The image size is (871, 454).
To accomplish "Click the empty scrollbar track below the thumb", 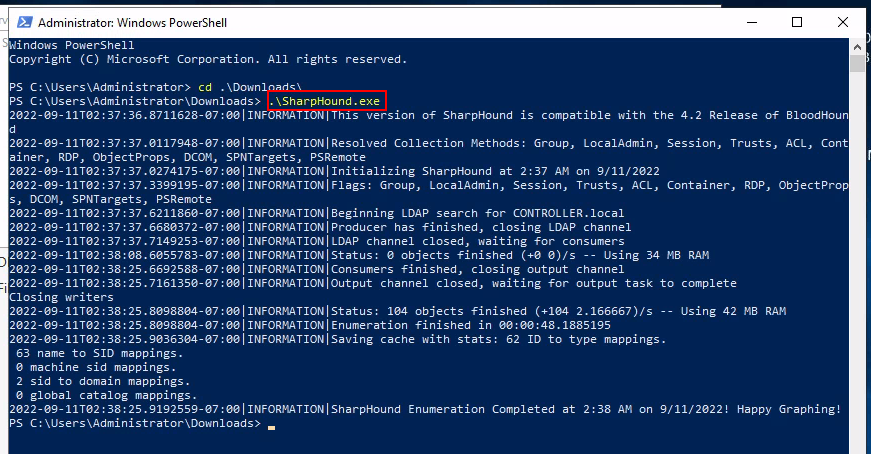I will 857,250.
